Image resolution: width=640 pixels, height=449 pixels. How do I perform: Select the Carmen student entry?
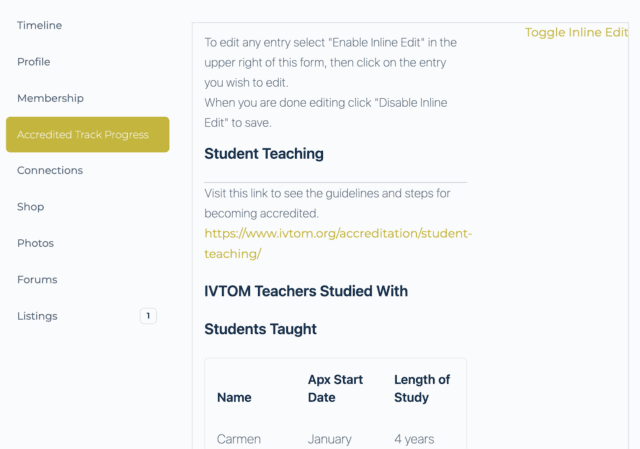239,439
